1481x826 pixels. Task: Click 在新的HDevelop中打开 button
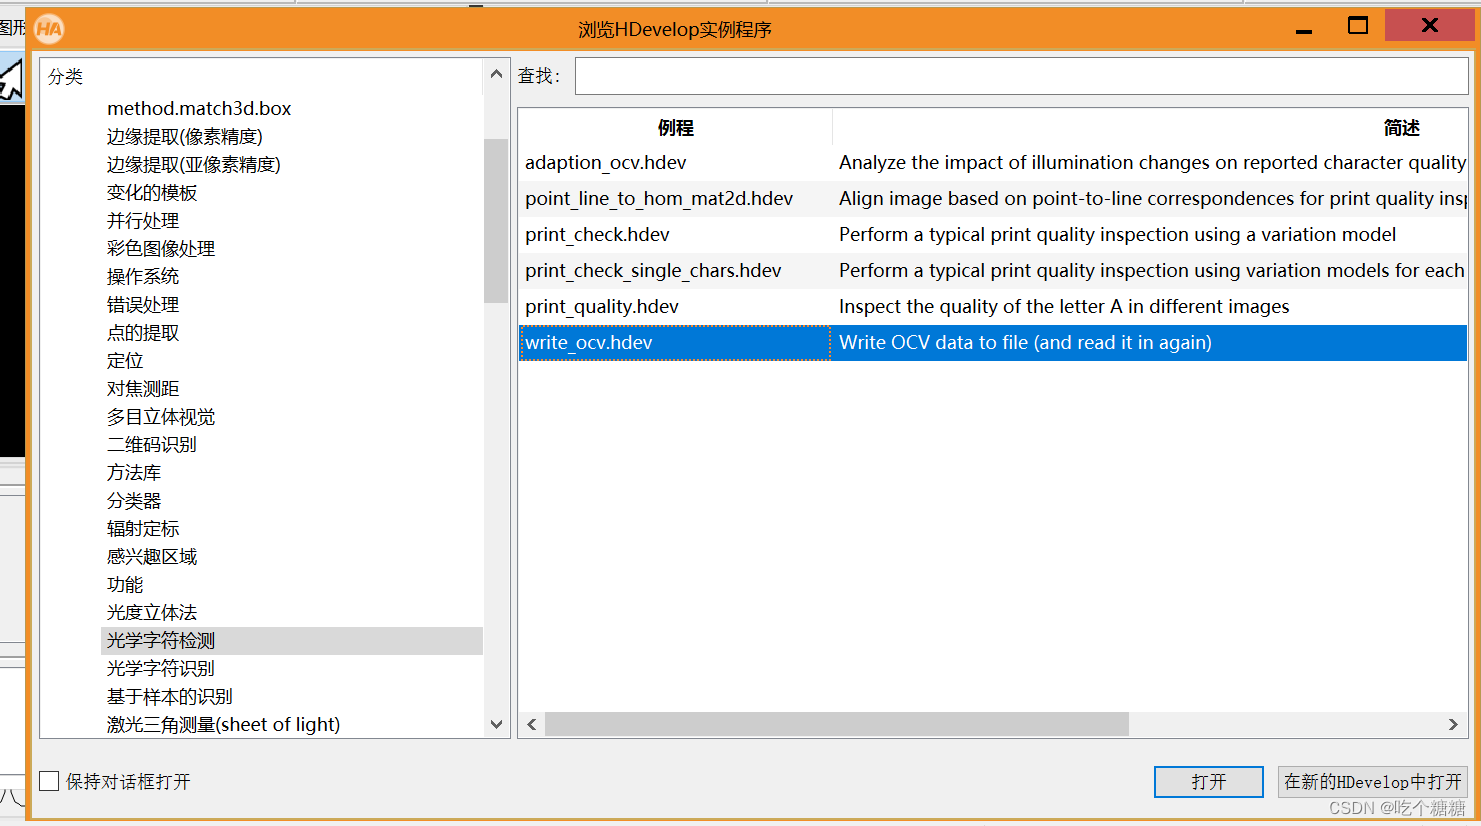tap(1373, 782)
